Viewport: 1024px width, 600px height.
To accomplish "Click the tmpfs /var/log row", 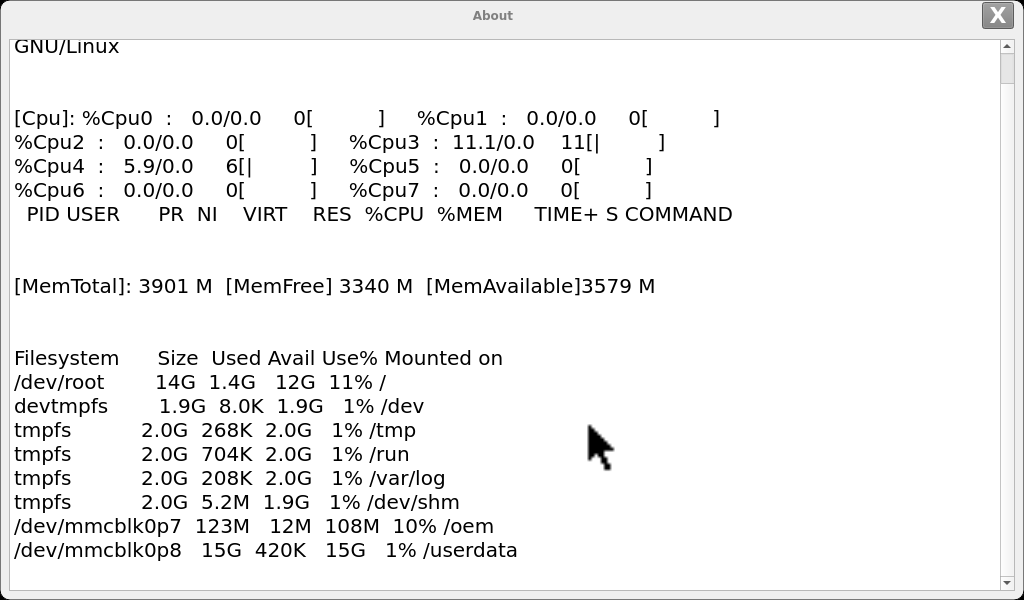I will 230,479.
